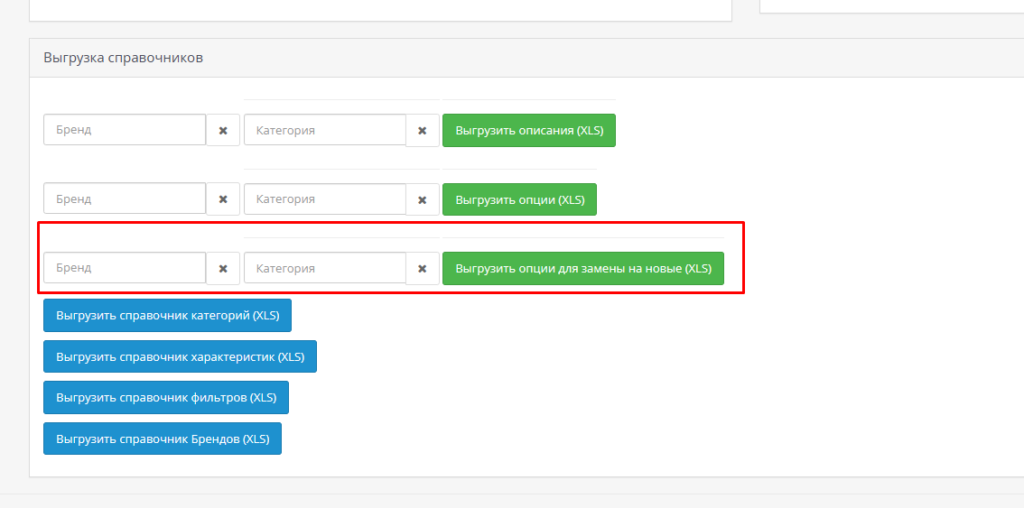
Task: Focus Категория input in the замены на новые row
Action: tap(325, 268)
